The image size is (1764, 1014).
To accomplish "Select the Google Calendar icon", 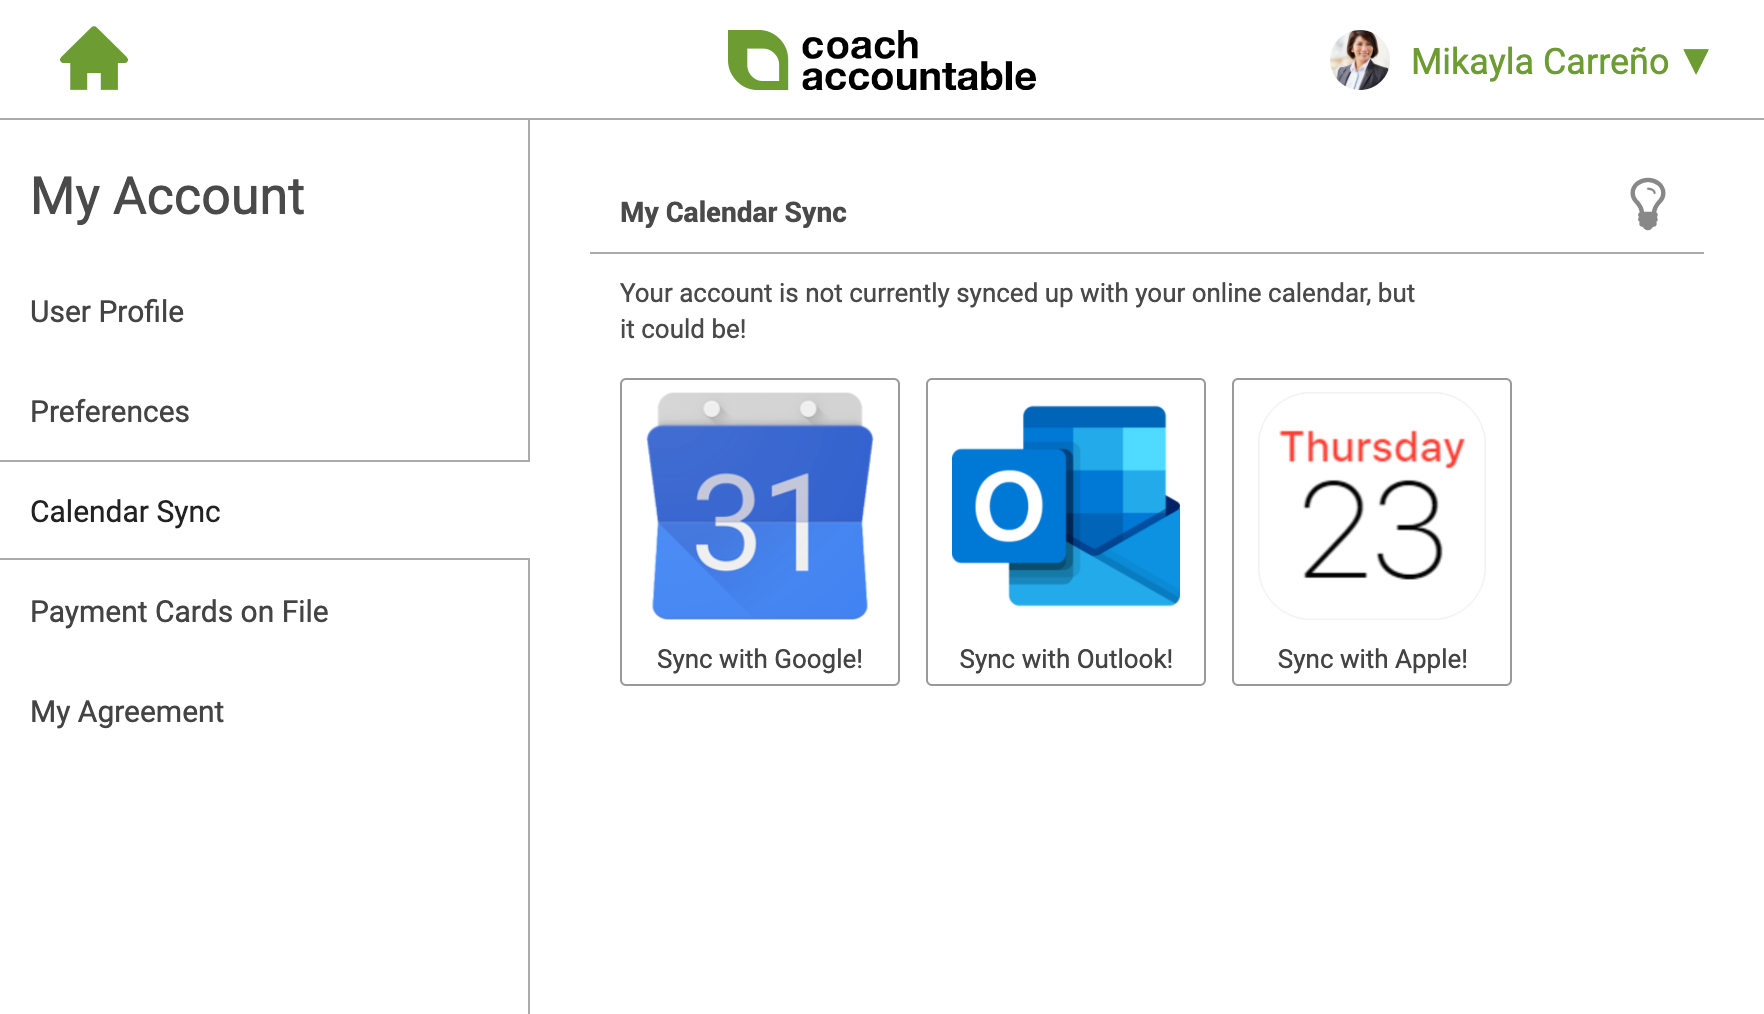I will coord(759,510).
